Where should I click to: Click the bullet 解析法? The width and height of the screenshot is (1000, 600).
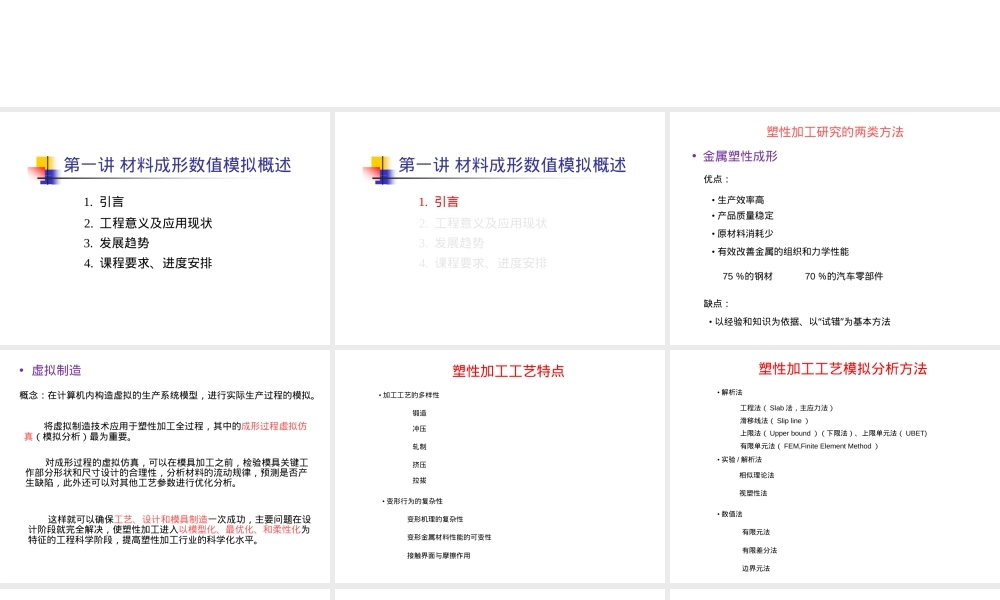point(732,393)
